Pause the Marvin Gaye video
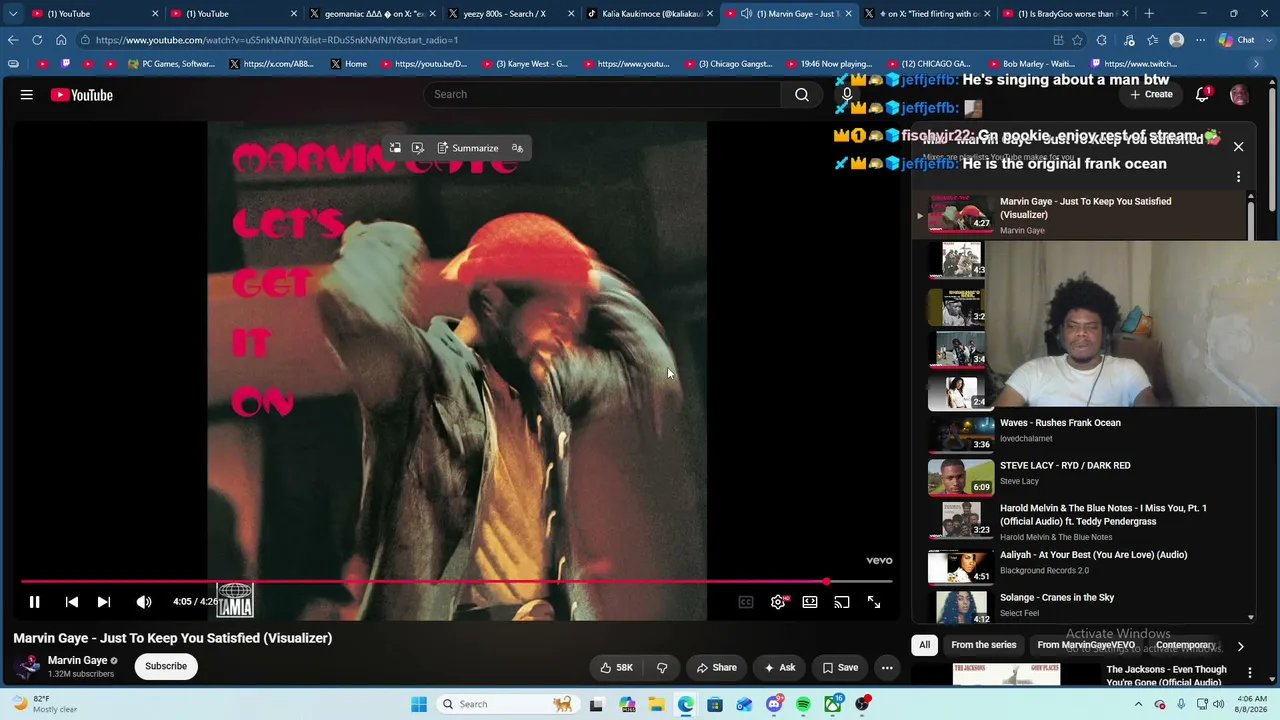The width and height of the screenshot is (1280, 720). tap(34, 602)
